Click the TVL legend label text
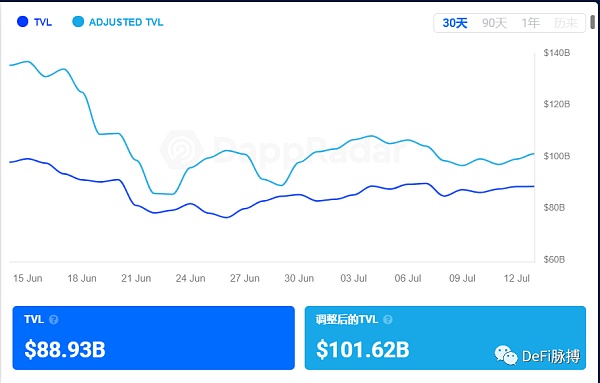The height and width of the screenshot is (383, 600). click(43, 22)
